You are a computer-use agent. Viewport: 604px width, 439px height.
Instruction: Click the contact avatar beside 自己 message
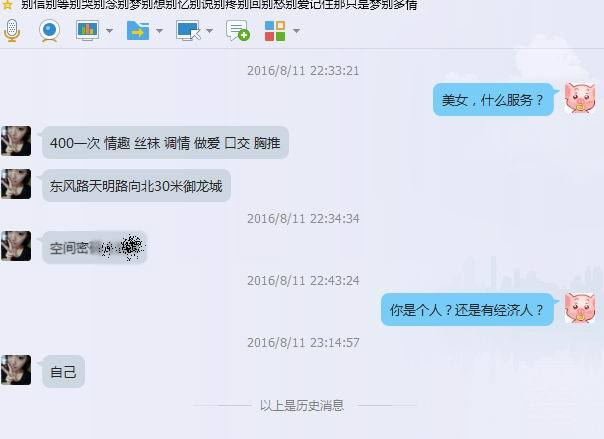(x=16, y=370)
